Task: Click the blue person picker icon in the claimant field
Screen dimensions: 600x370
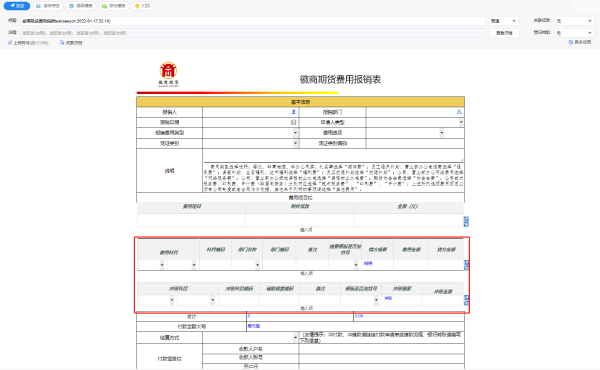Action: [x=294, y=112]
